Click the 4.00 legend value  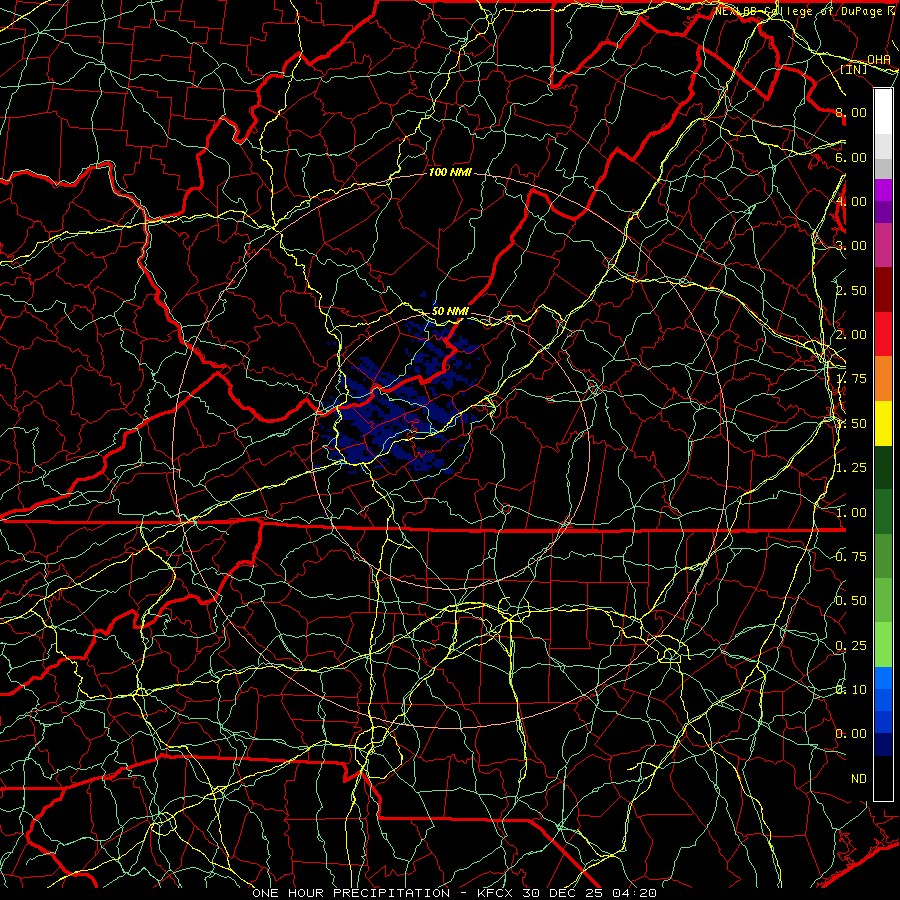[851, 201]
